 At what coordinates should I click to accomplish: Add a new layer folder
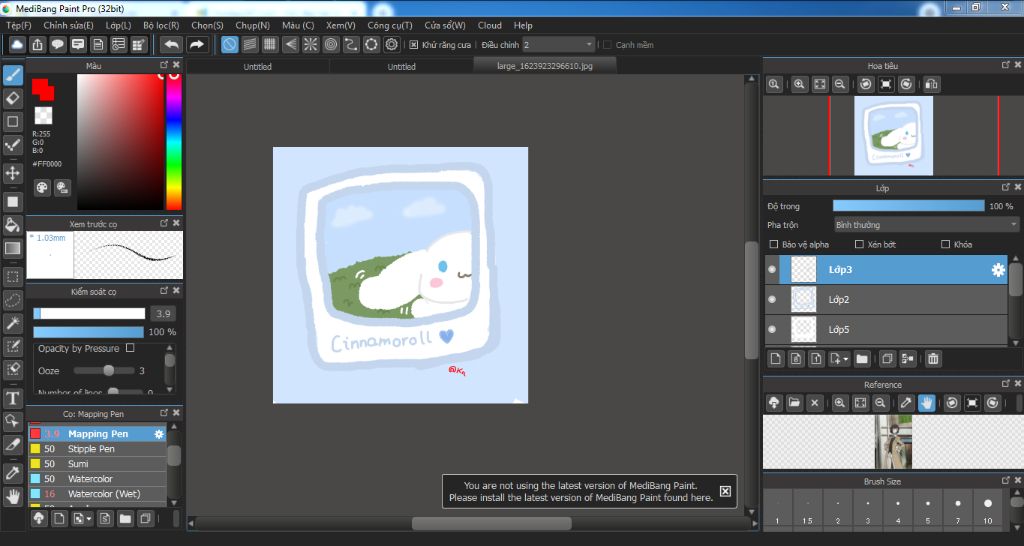862,359
